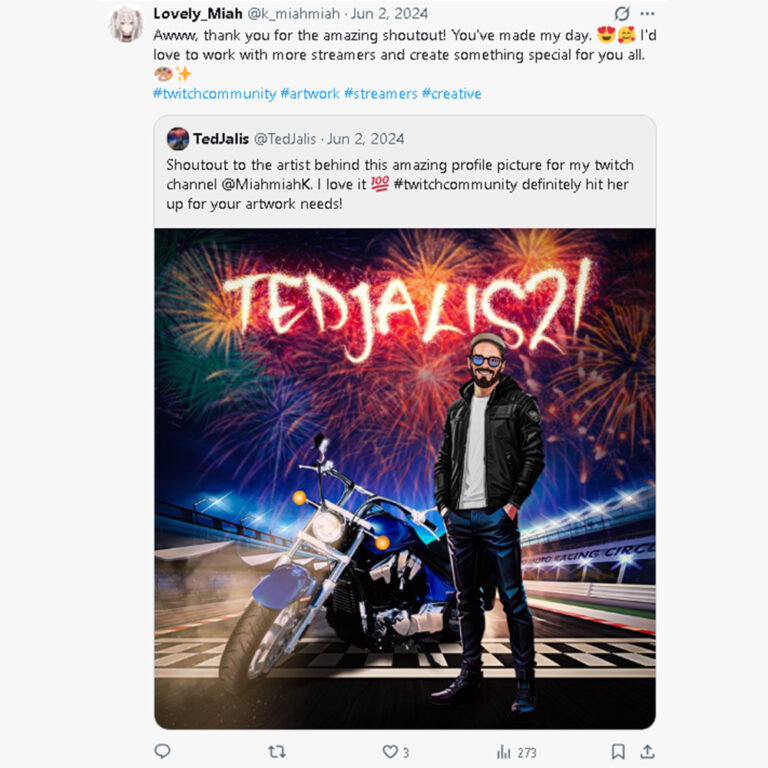
Task: Like the post via heart icon
Action: tap(390, 751)
